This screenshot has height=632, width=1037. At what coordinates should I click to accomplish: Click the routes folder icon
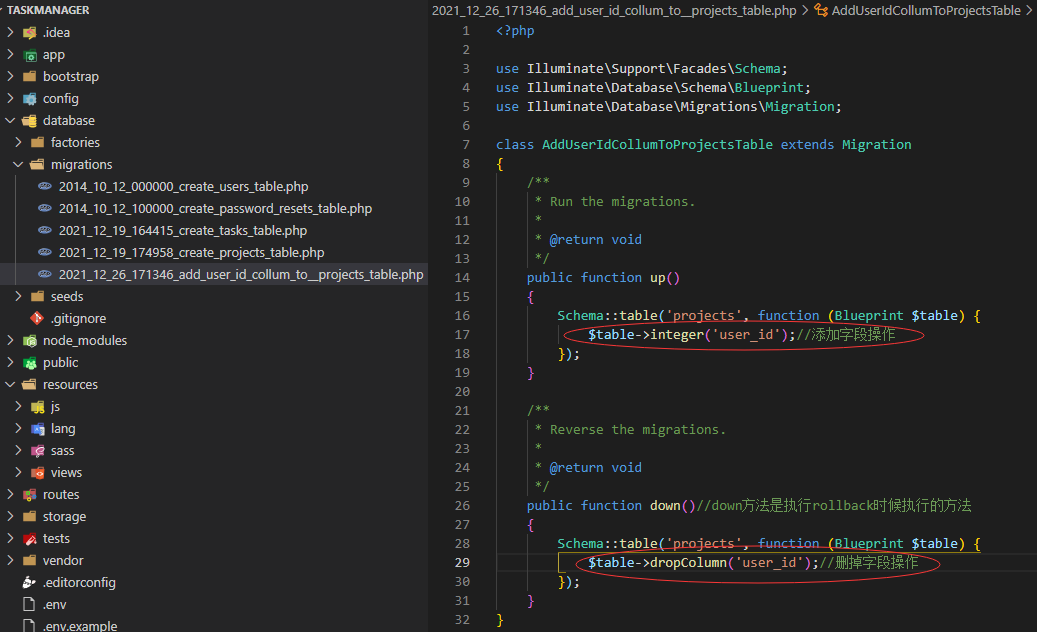pyautogui.click(x=30, y=494)
